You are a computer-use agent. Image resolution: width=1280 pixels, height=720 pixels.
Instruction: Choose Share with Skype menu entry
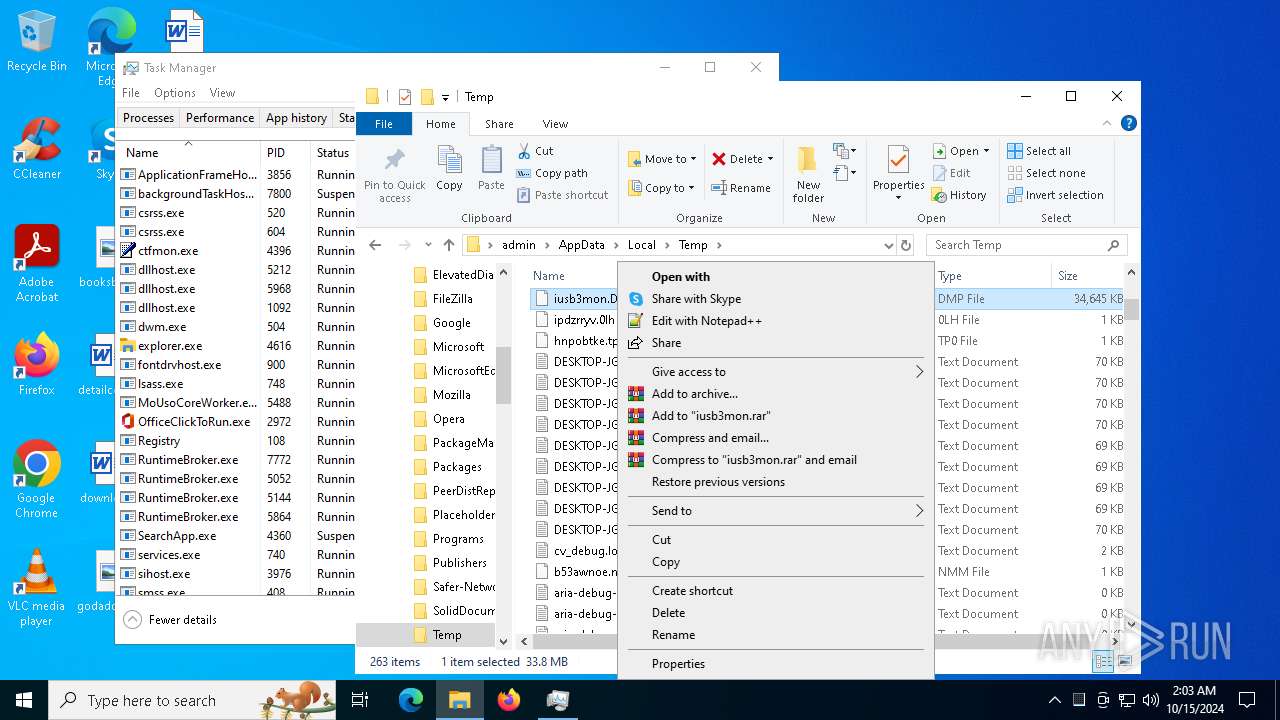coord(776,299)
